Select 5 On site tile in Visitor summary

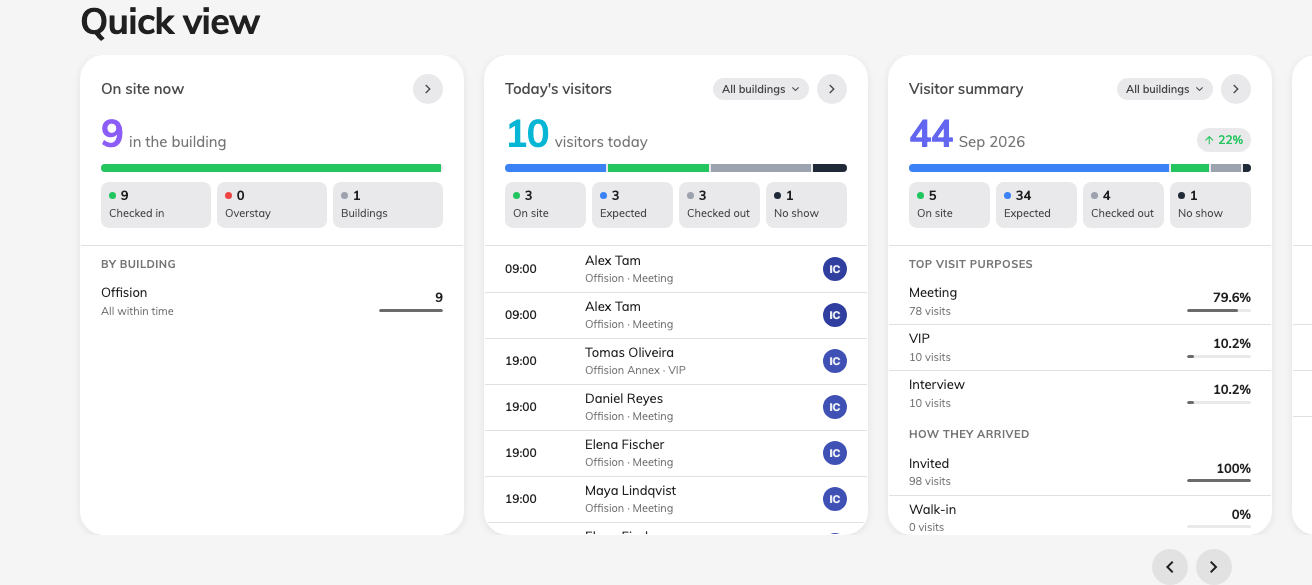tap(949, 204)
